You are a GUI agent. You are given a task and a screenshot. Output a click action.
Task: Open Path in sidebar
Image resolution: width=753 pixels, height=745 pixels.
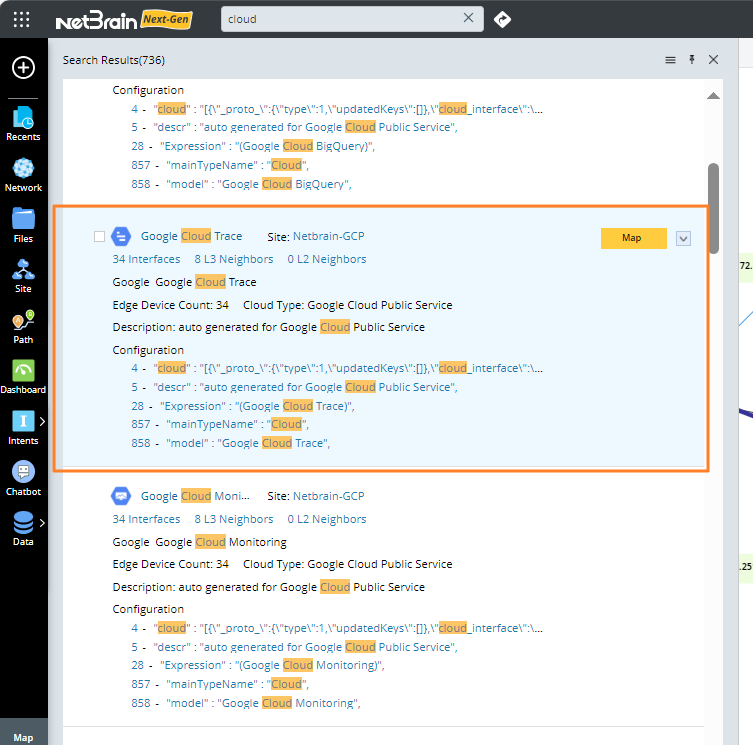point(23,328)
